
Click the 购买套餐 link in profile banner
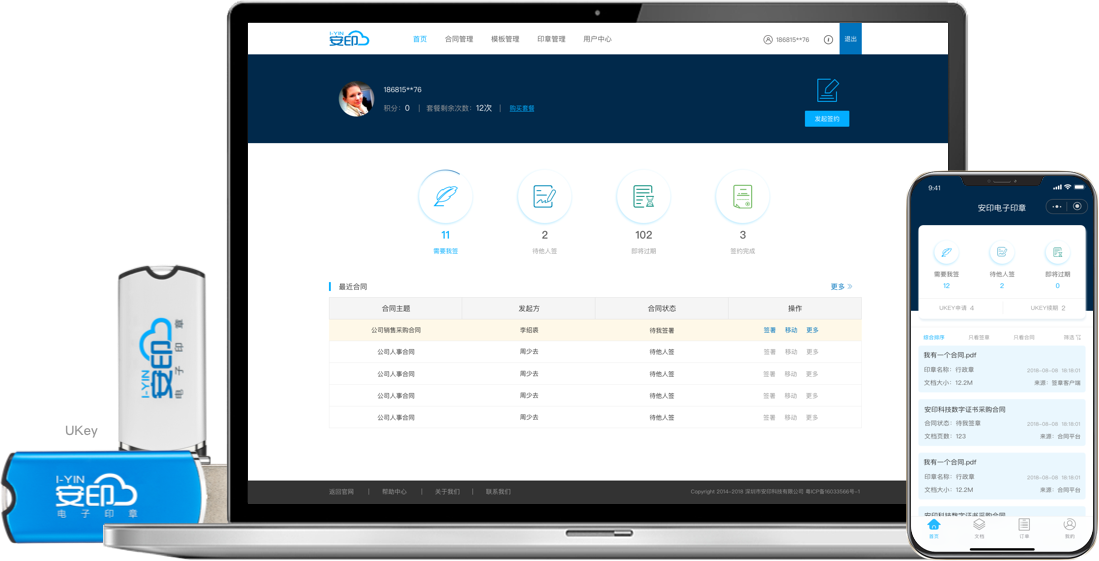521,108
